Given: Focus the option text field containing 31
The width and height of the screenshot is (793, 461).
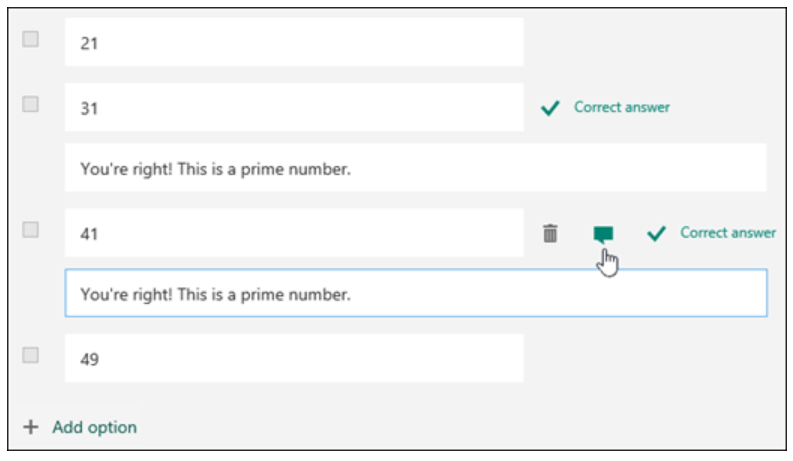Looking at the screenshot, I should [x=294, y=107].
